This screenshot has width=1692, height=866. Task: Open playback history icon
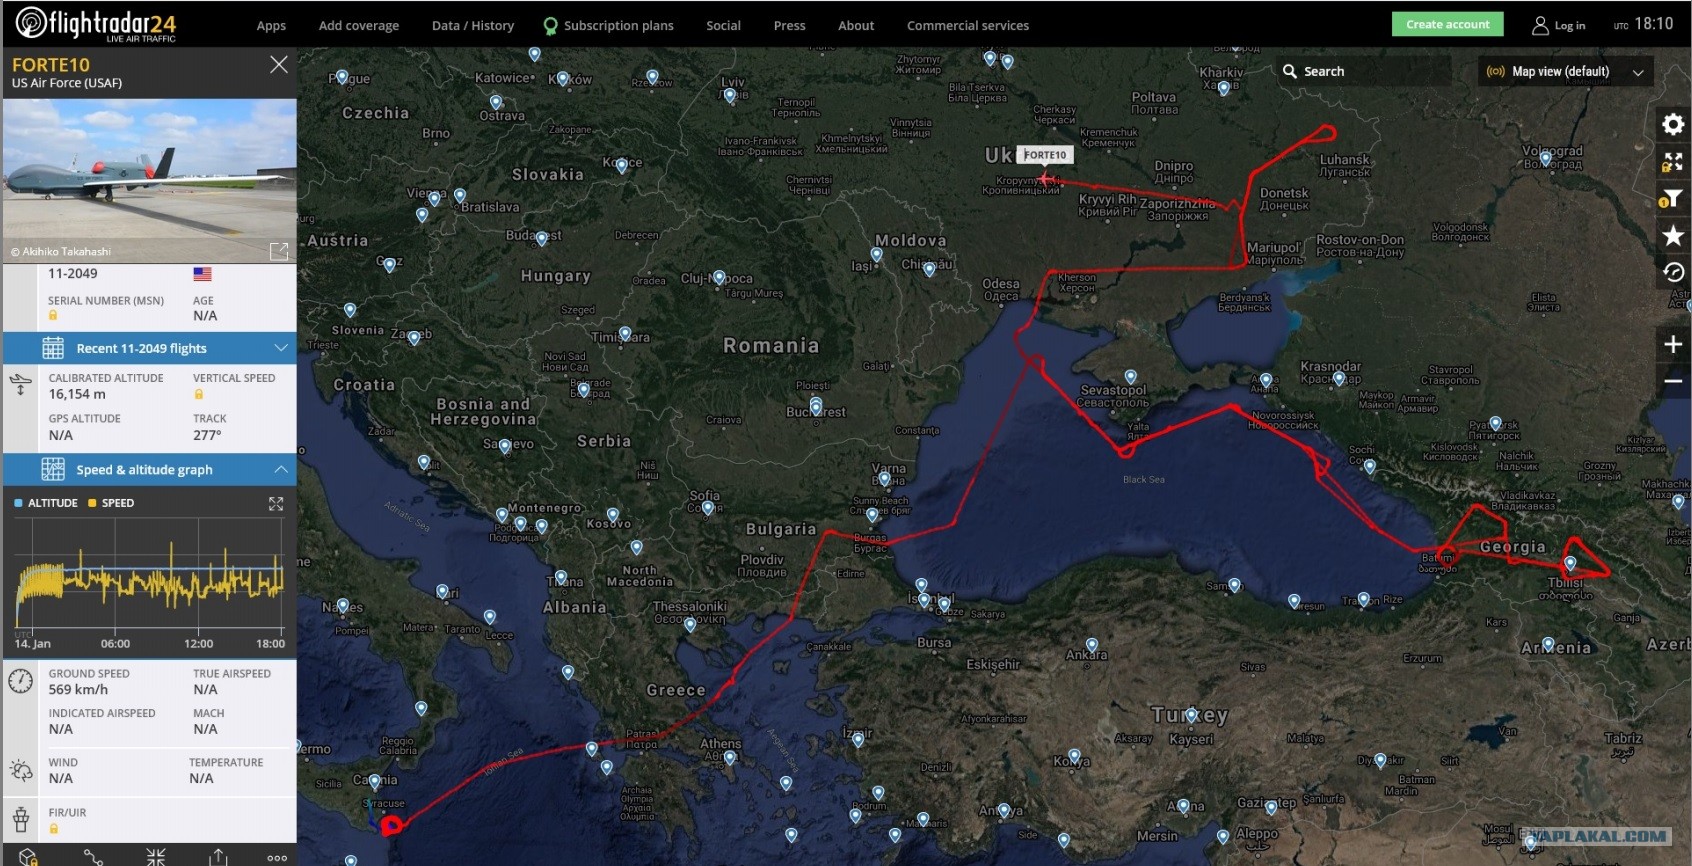click(1673, 272)
